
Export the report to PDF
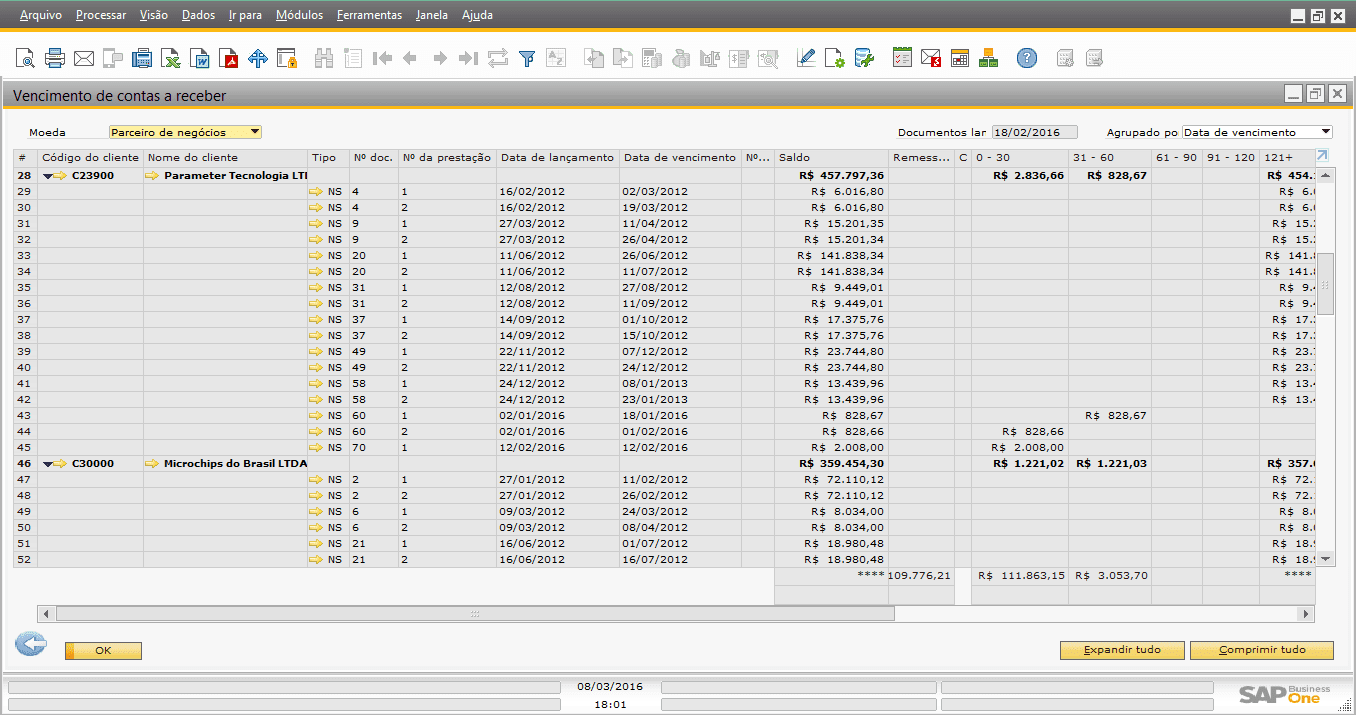229,58
